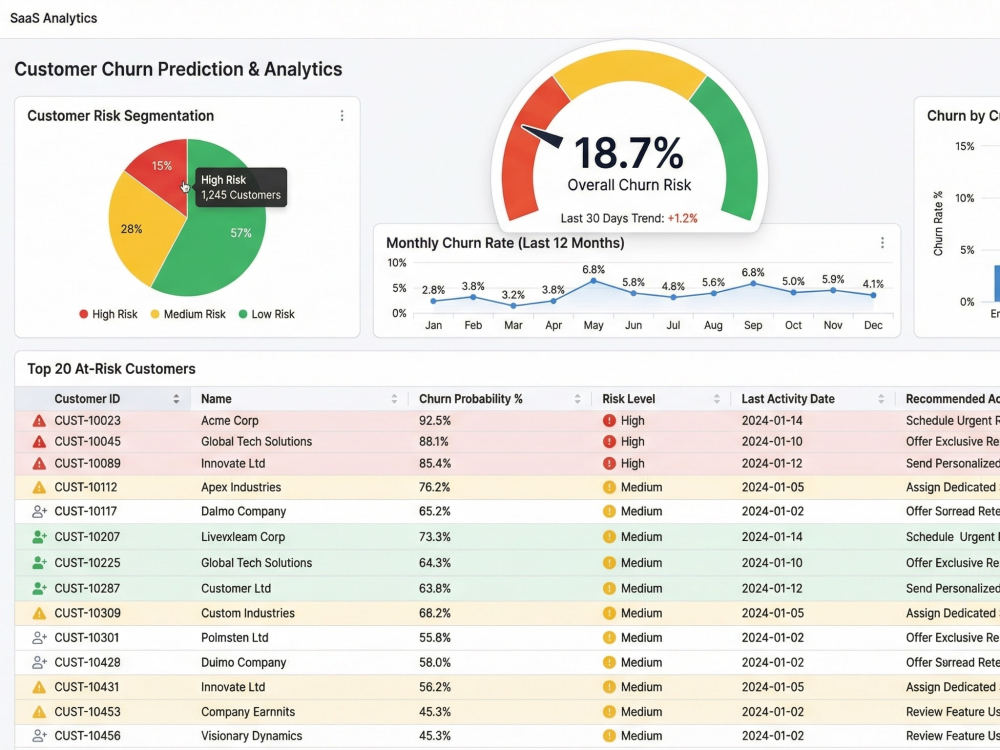This screenshot has height=750, width=1000.
Task: Sort by Last Activity Date arrows
Action: (x=881, y=399)
